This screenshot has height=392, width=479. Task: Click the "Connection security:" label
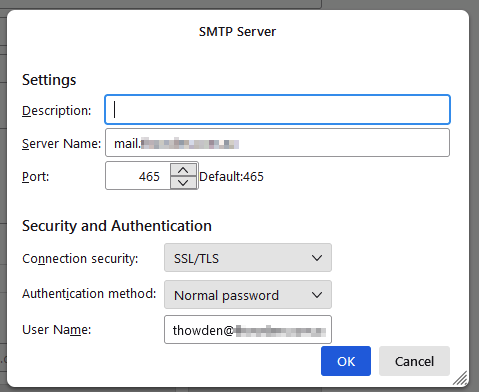80,259
